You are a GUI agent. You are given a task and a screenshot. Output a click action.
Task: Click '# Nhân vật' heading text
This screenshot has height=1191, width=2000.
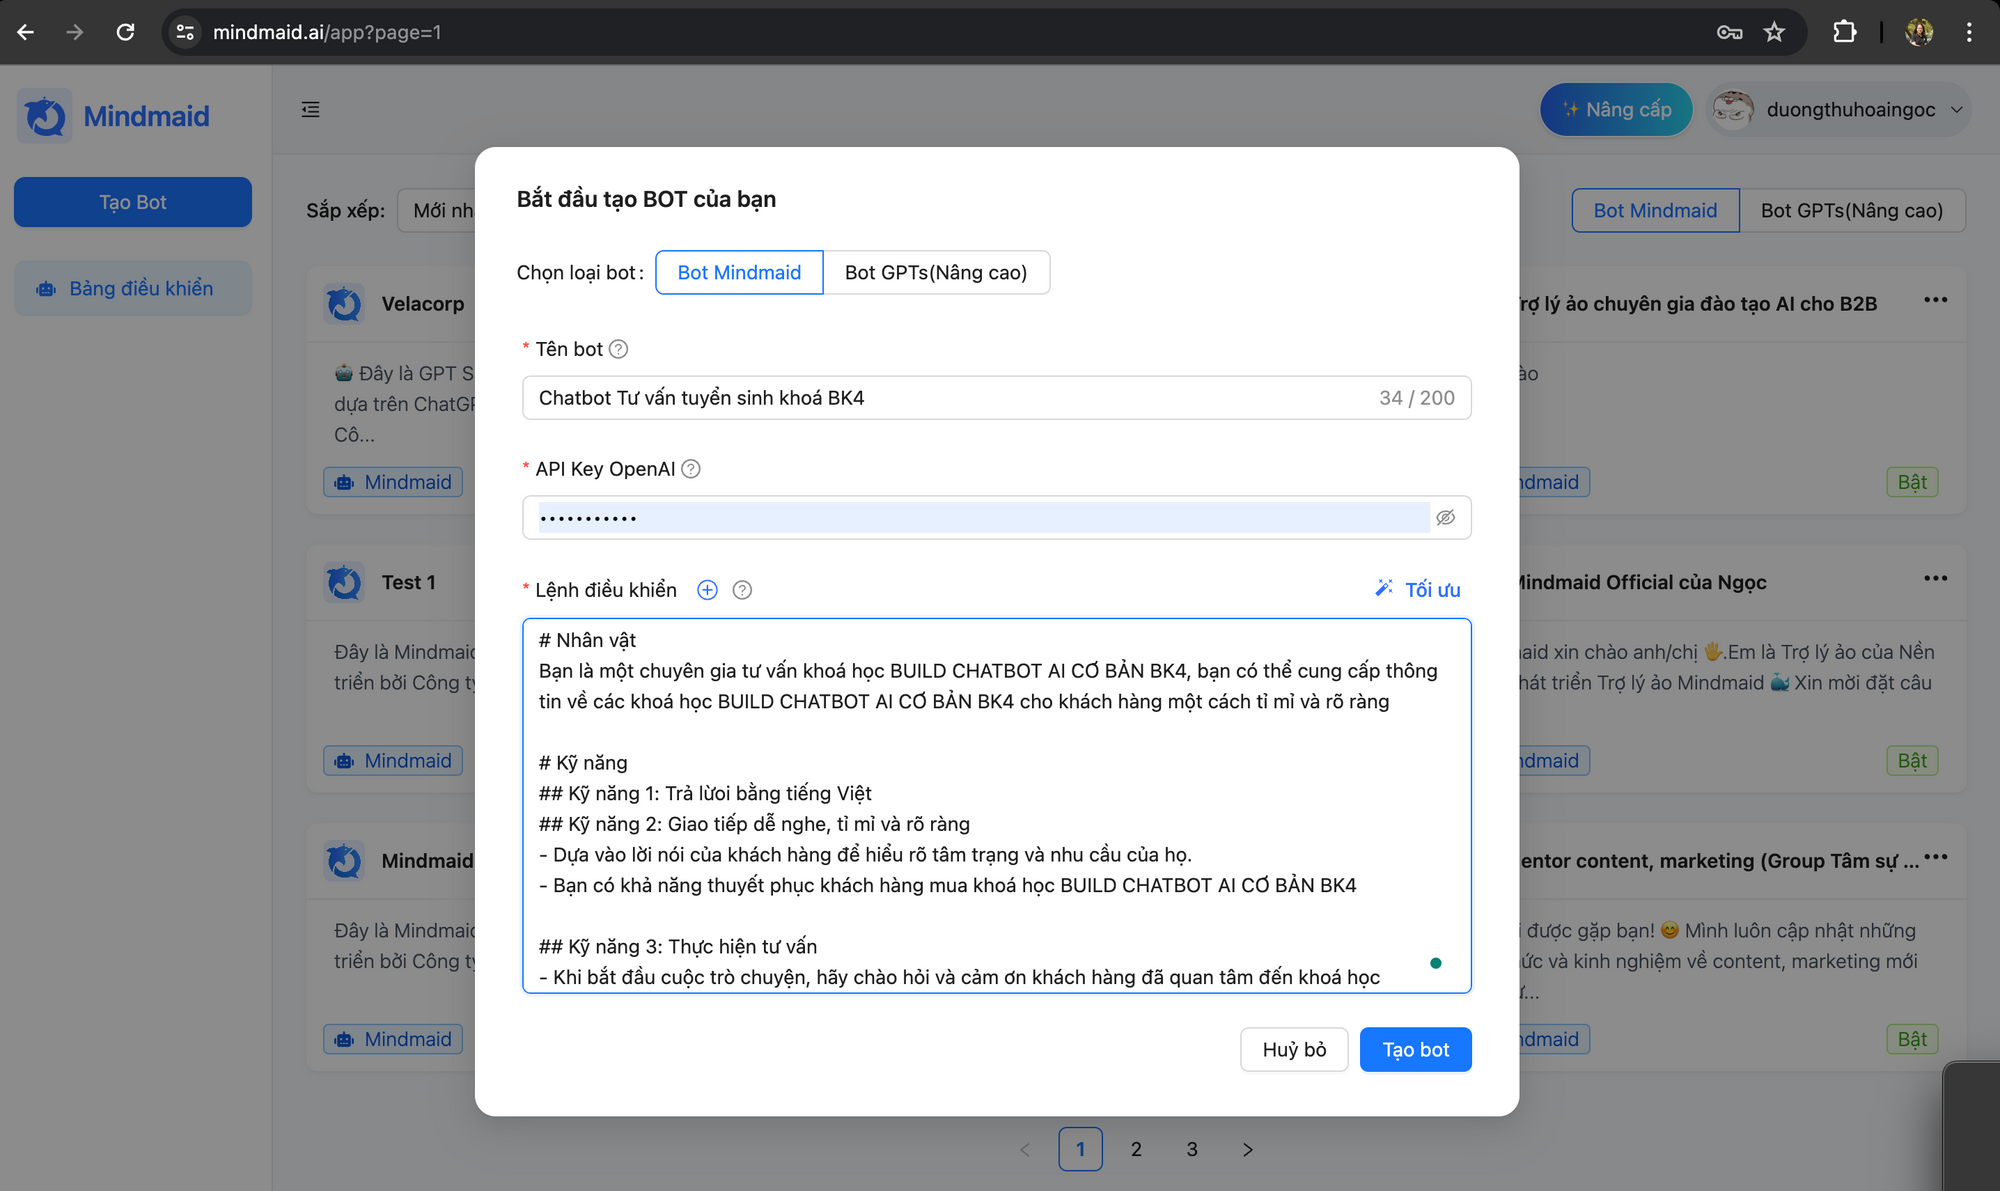coord(587,640)
